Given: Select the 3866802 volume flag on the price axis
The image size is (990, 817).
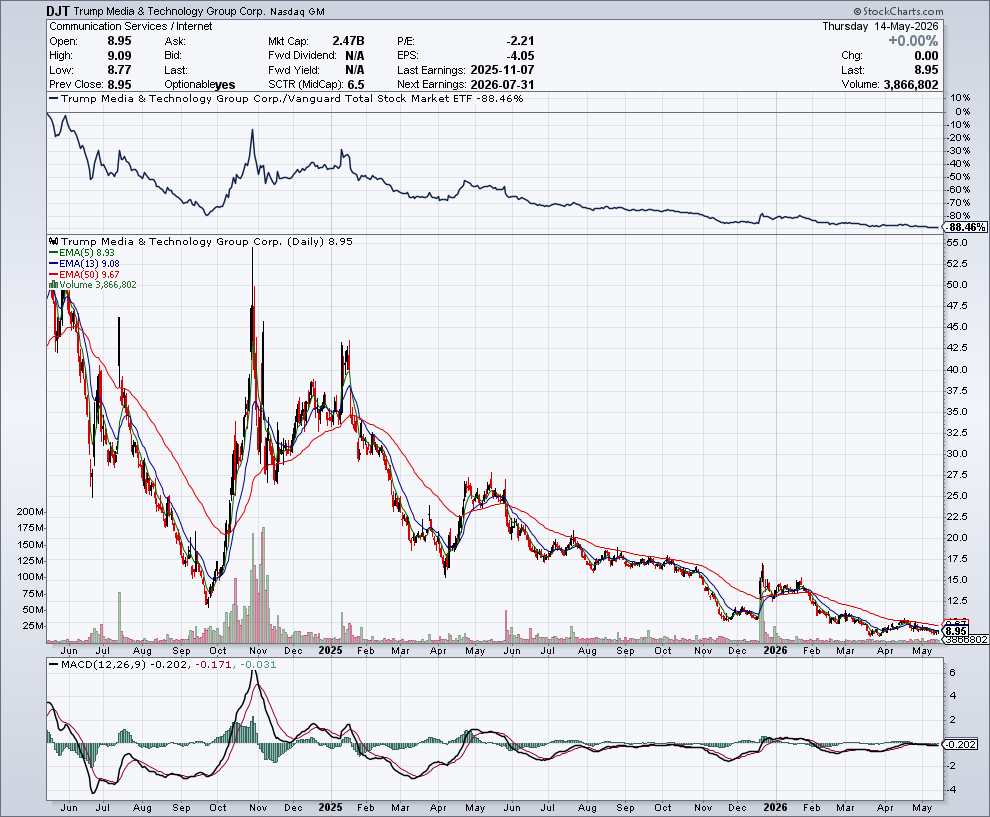Looking at the screenshot, I should (x=966, y=640).
